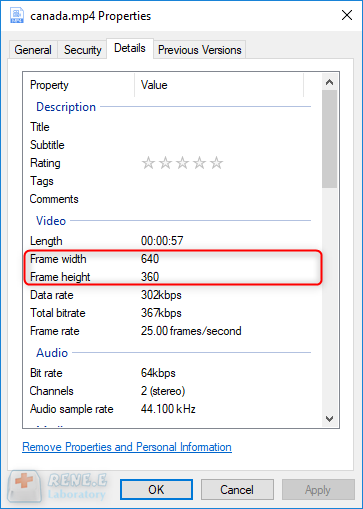363x509 pixels.
Task: Click the Cancel button
Action: (x=237, y=490)
